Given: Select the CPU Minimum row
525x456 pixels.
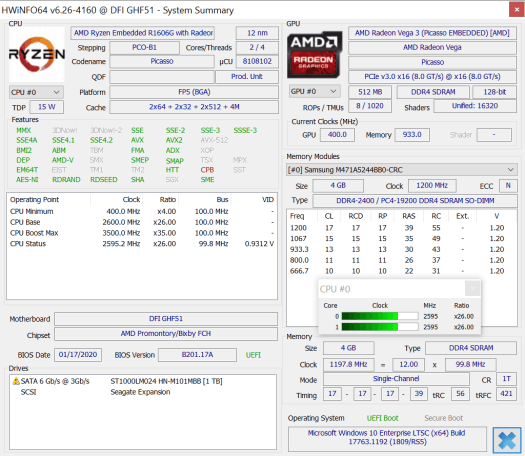Looking at the screenshot, I should [x=142, y=212].
